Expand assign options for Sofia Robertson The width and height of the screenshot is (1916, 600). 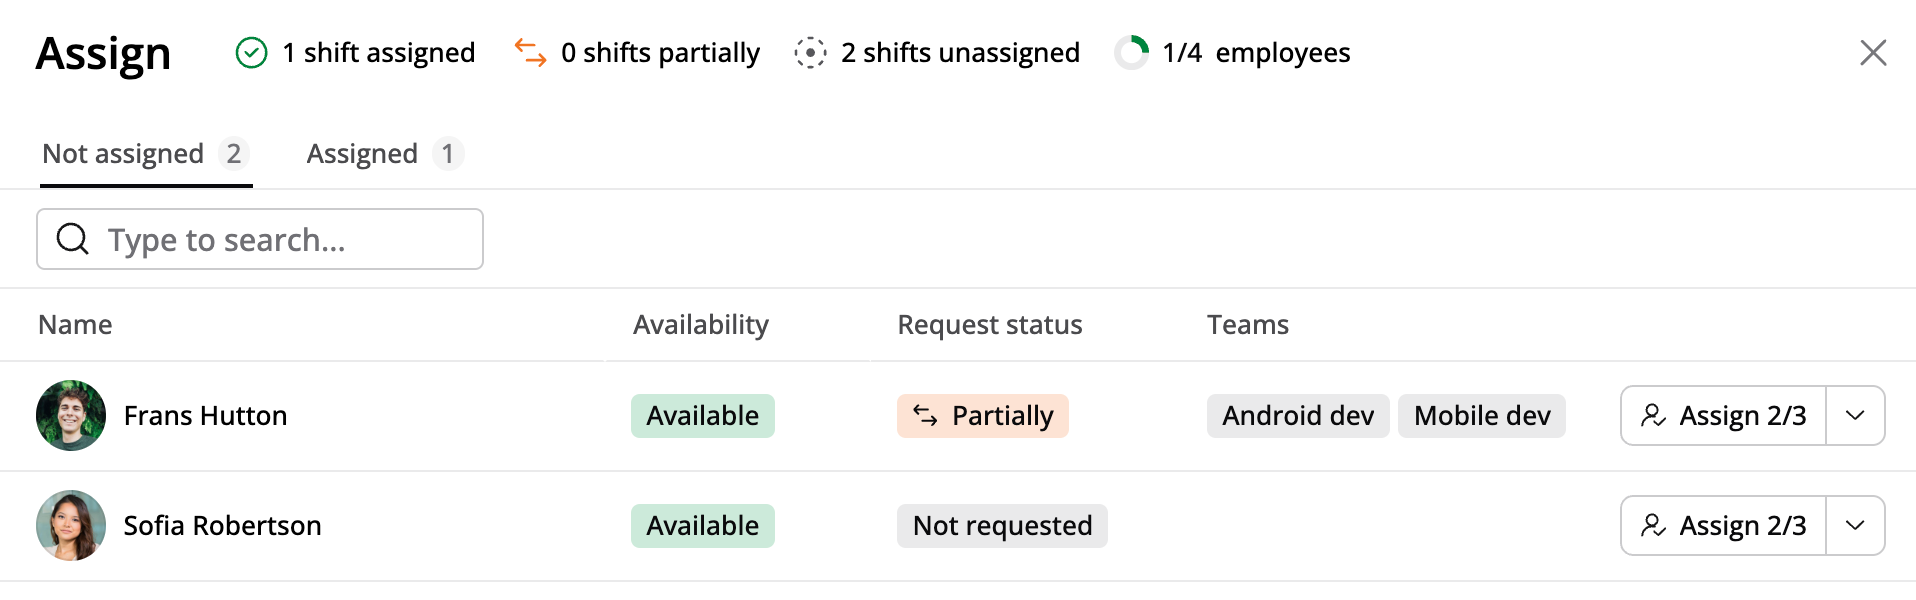[x=1855, y=525]
